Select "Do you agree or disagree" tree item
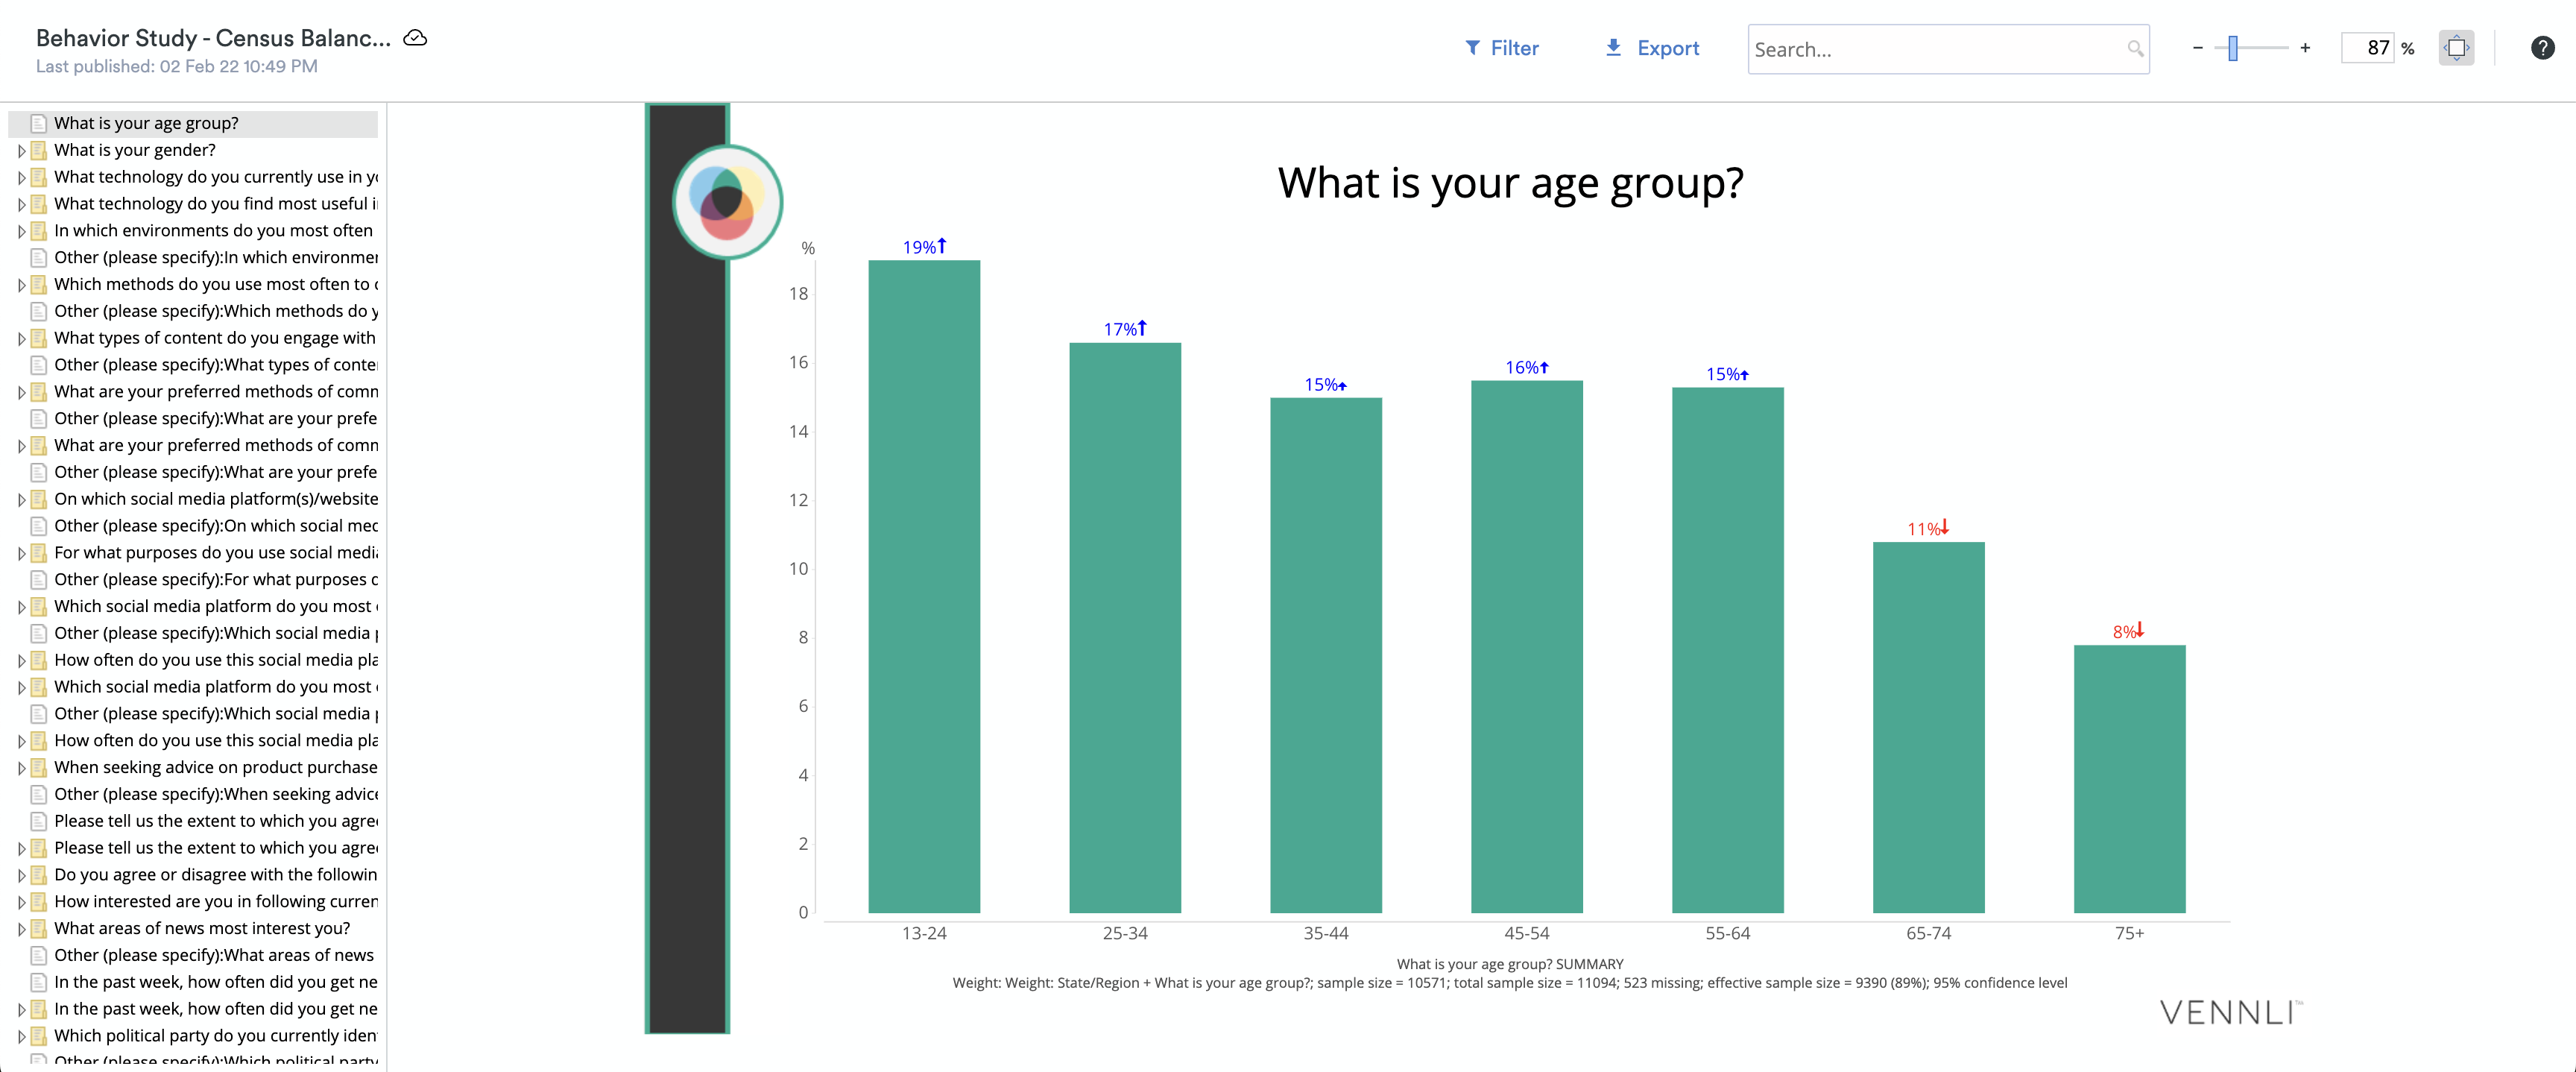The width and height of the screenshot is (2576, 1072). tap(215, 874)
